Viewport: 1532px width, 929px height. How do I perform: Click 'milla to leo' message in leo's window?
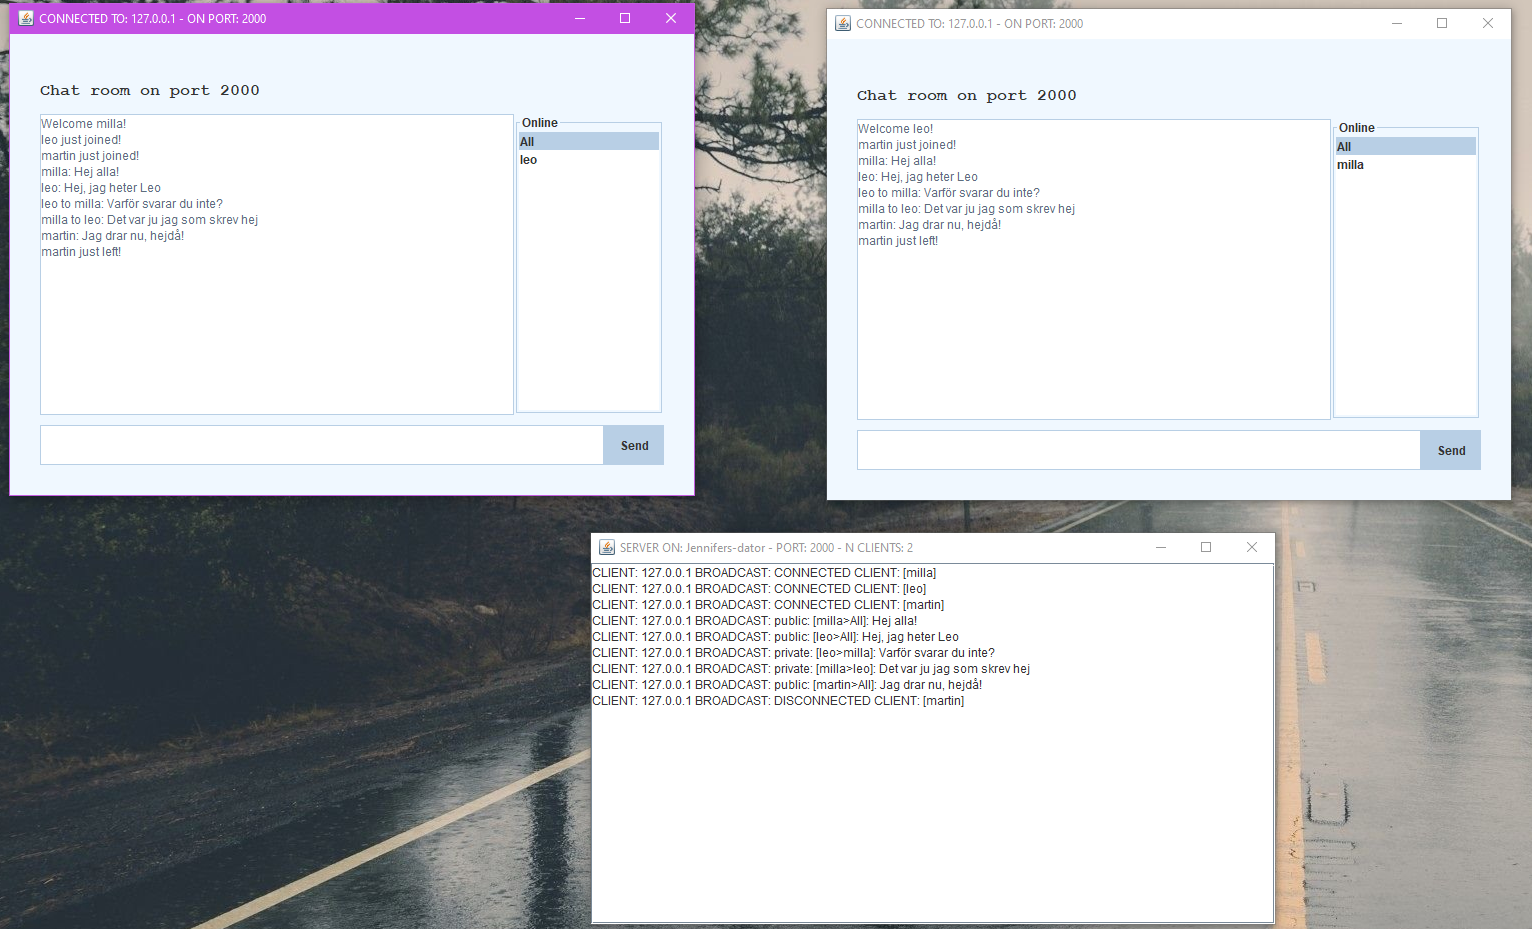967,209
